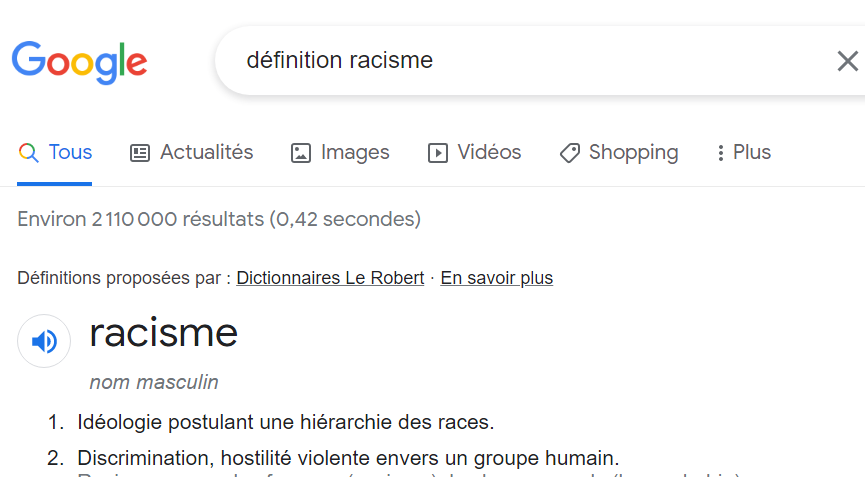
Task: Click the price tag icon beside Shopping
Action: click(569, 153)
